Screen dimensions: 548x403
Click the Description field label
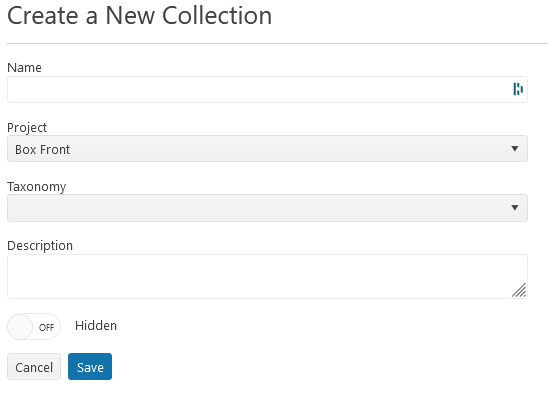coord(40,246)
